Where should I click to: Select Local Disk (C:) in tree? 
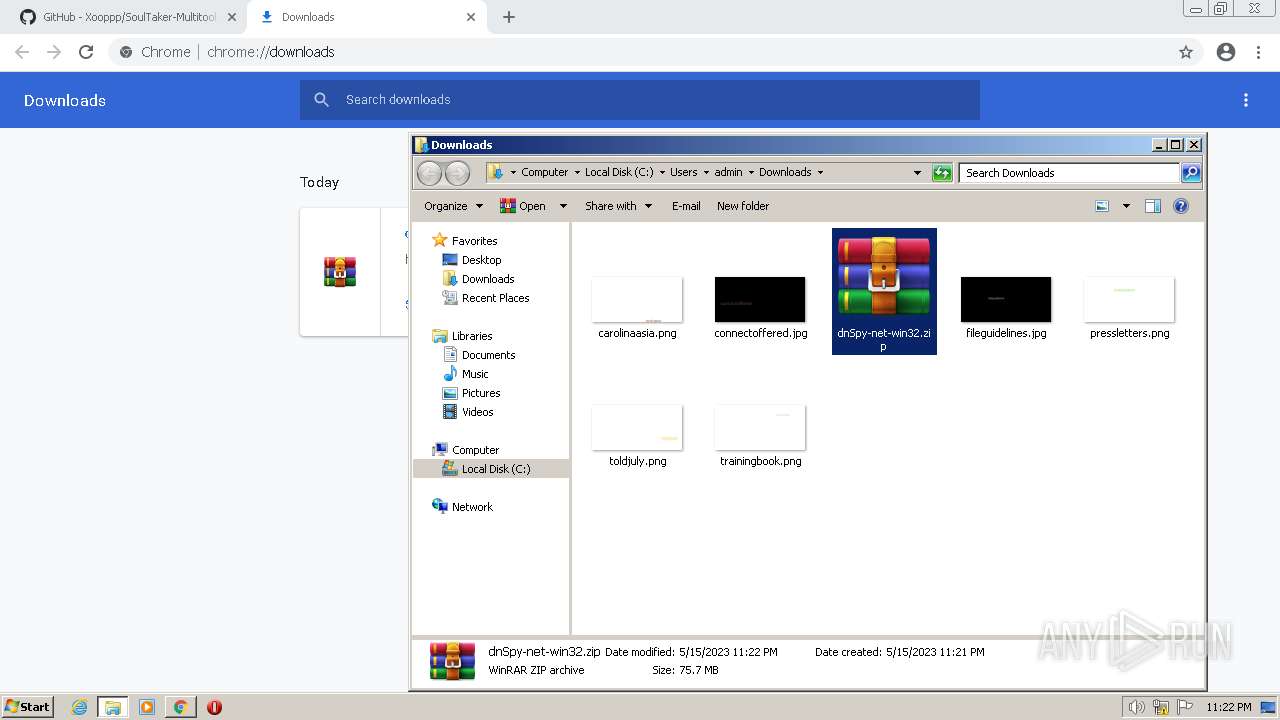496,469
